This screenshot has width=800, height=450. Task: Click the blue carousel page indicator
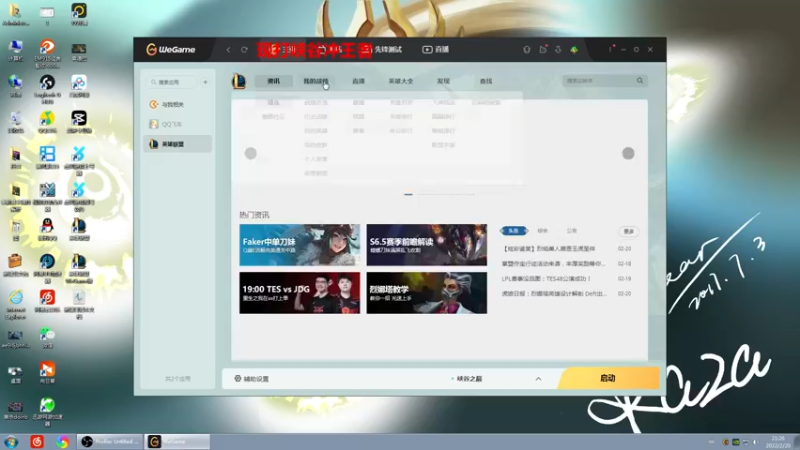[408, 194]
